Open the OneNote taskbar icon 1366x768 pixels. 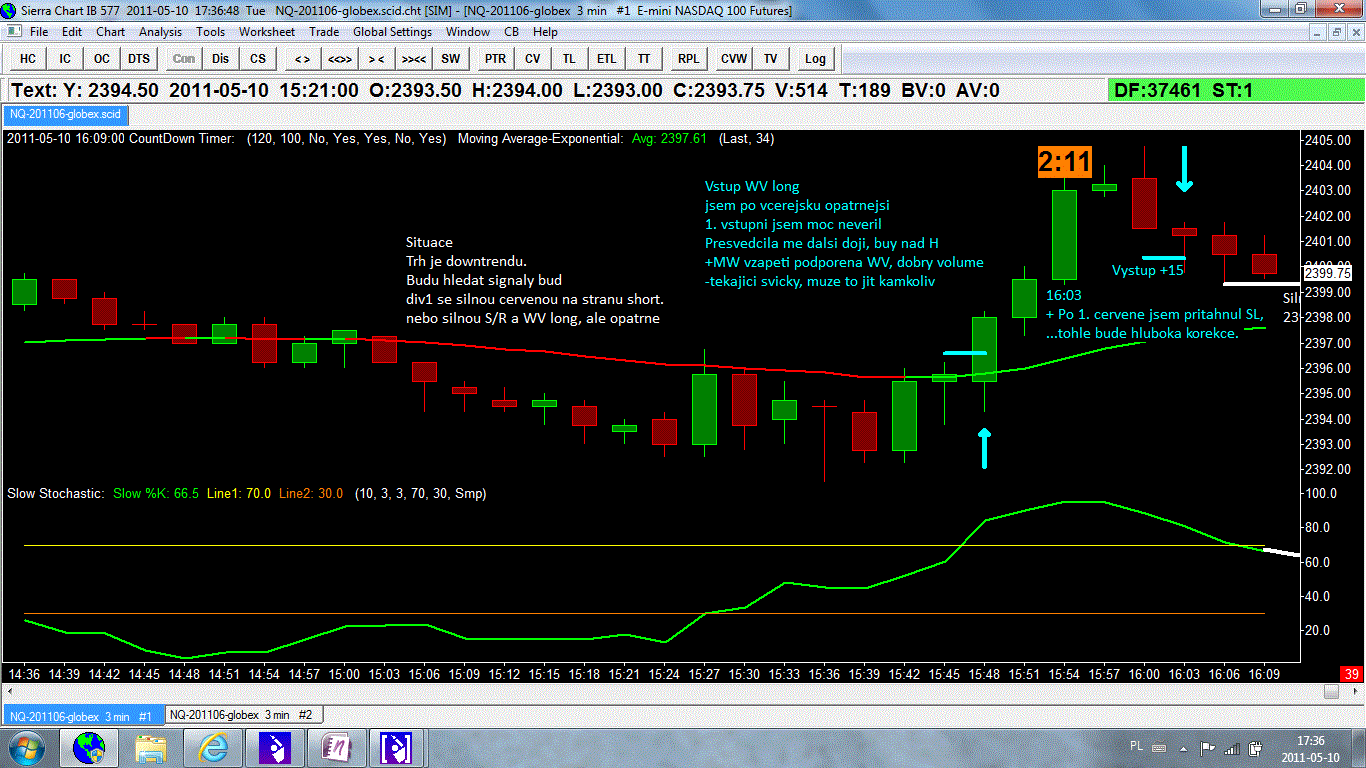pyautogui.click(x=337, y=748)
